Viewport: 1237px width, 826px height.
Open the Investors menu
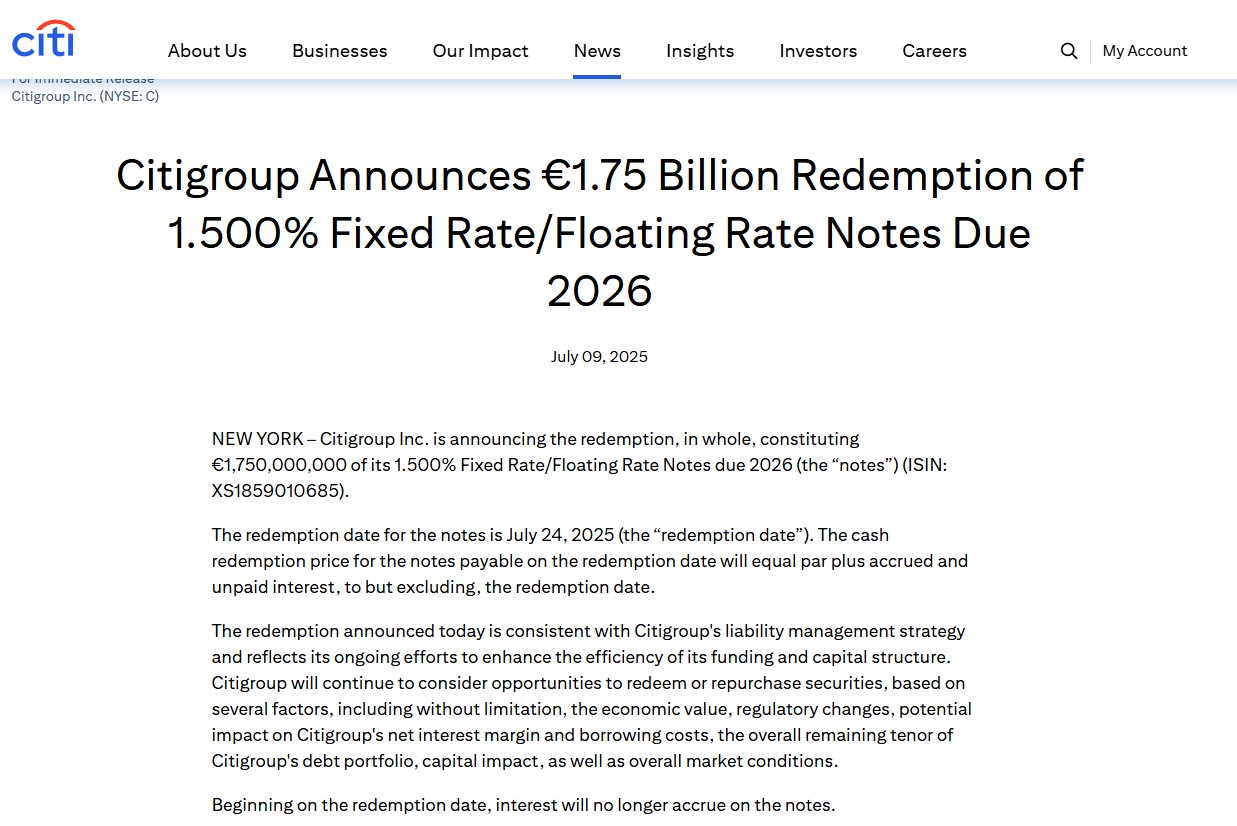click(818, 51)
